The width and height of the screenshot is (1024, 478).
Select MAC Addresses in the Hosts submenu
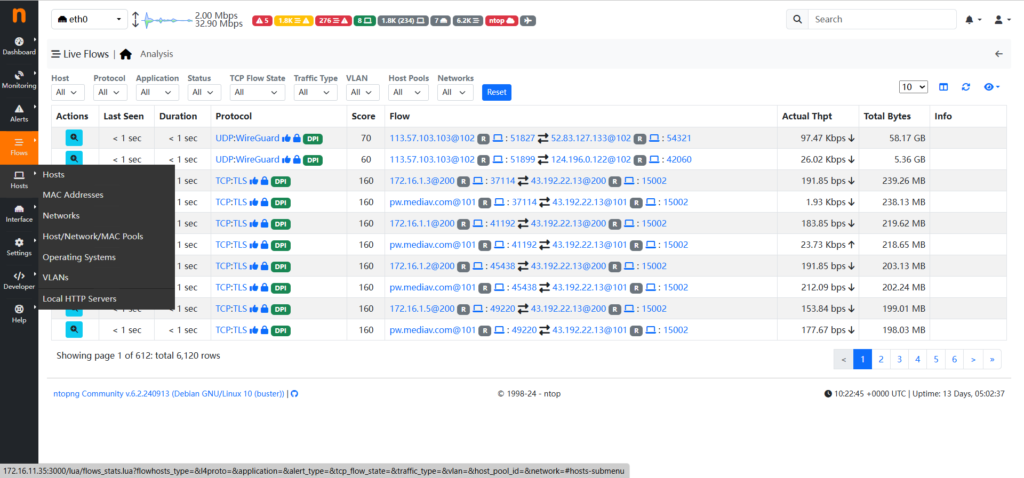[x=72, y=195]
